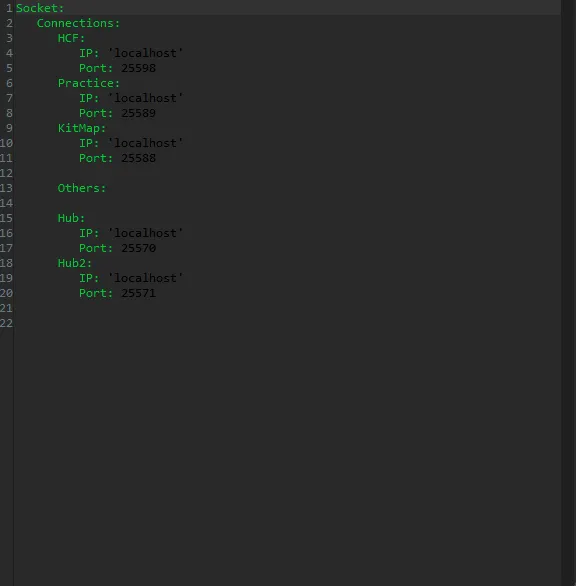Place cursor on 'Others:' key
Screen dimensions: 576x586
click(82, 188)
